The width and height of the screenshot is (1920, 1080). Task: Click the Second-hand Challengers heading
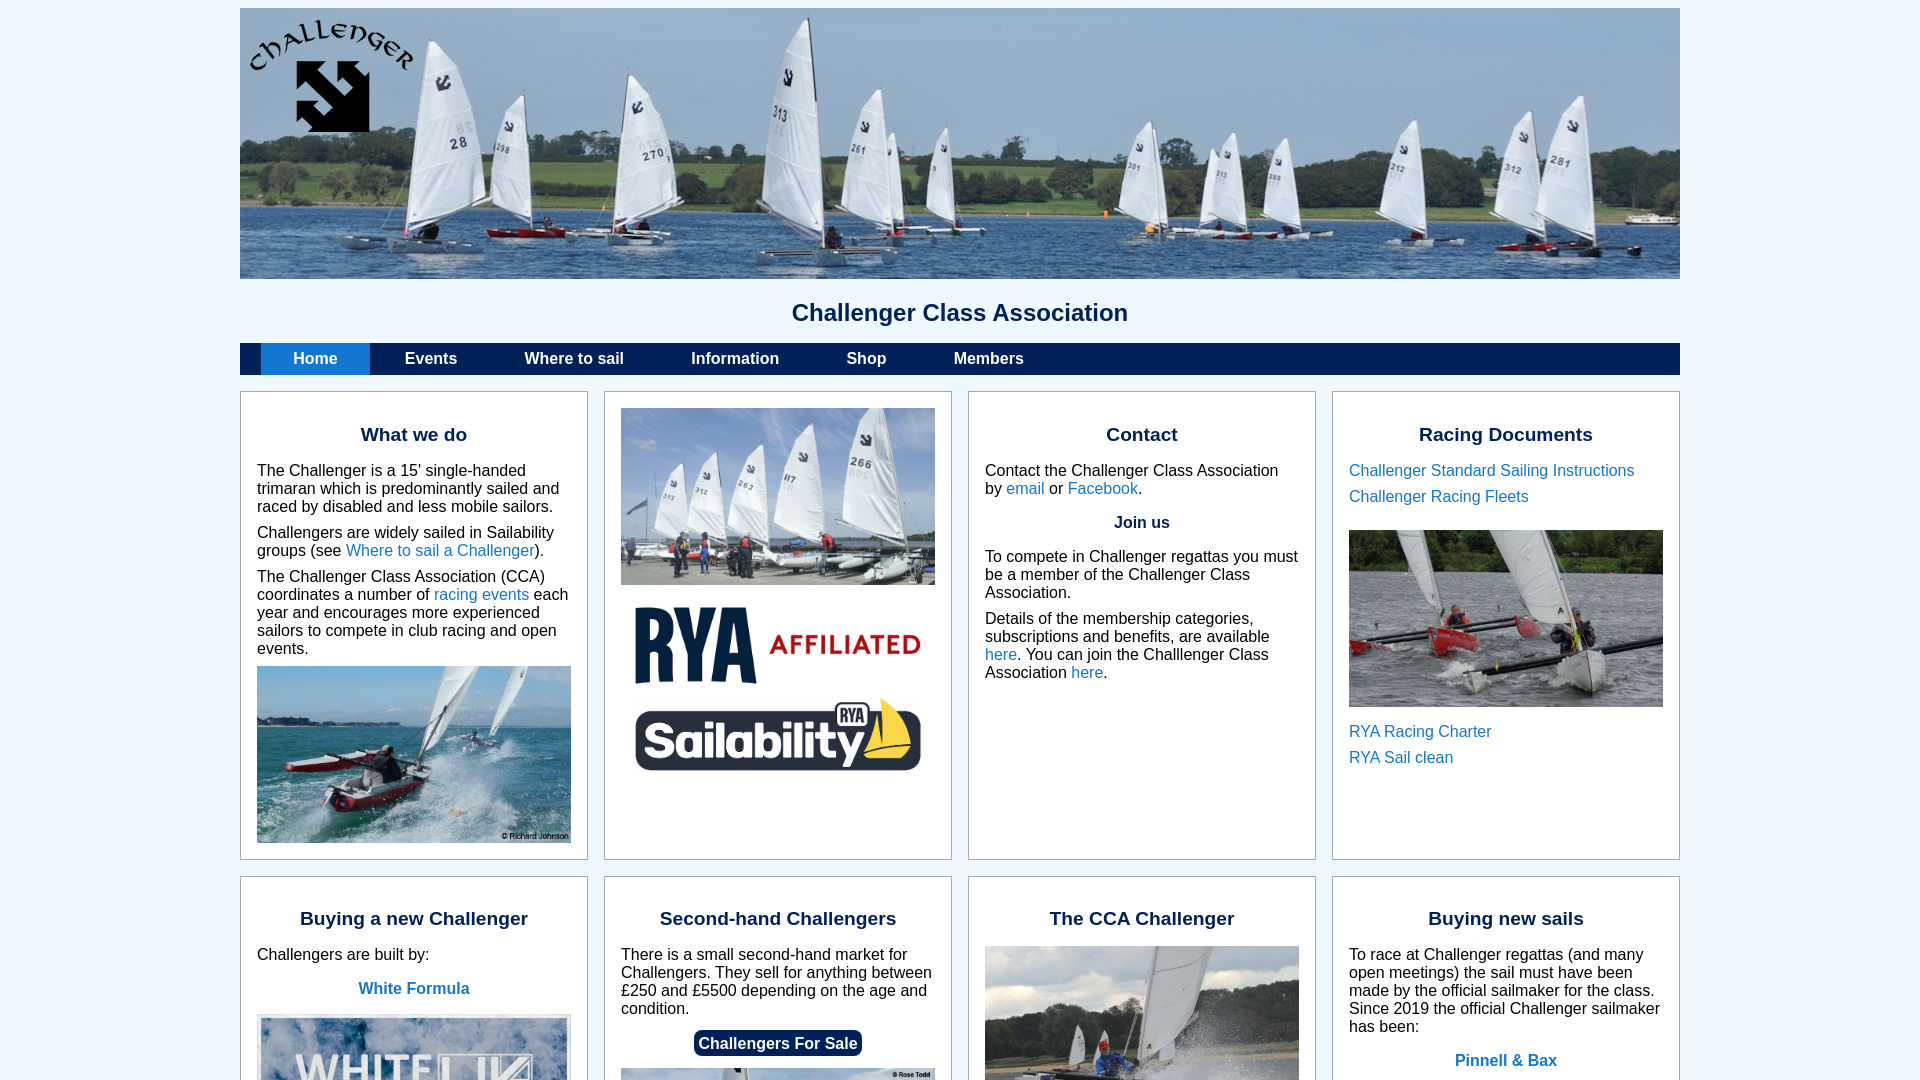click(x=778, y=919)
